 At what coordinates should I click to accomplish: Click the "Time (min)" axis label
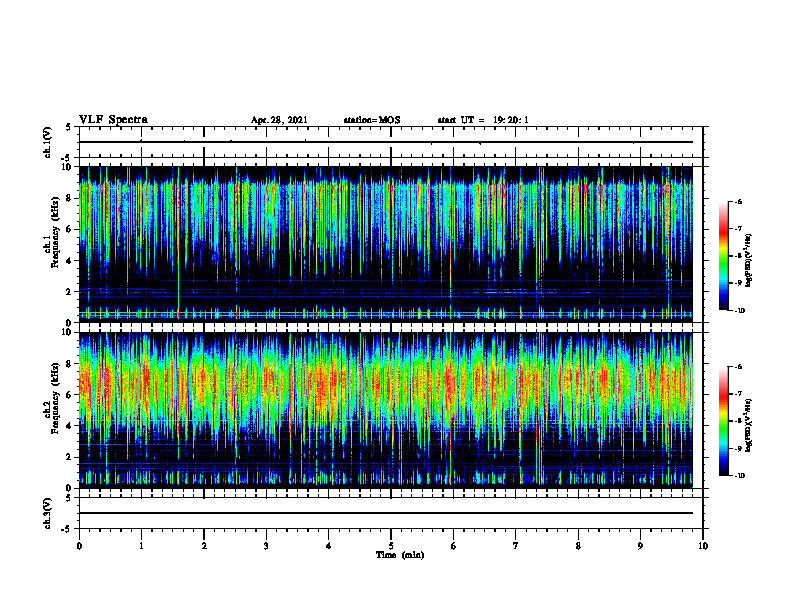pyautogui.click(x=400, y=555)
